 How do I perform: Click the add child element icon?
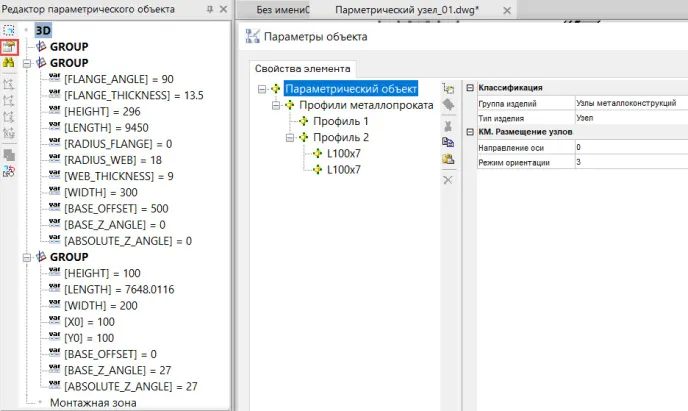point(448,89)
